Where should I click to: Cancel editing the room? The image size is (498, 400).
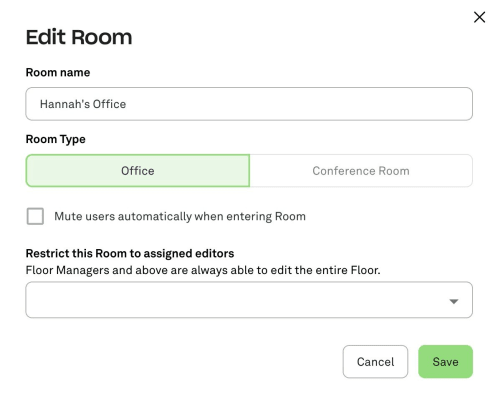tap(375, 362)
